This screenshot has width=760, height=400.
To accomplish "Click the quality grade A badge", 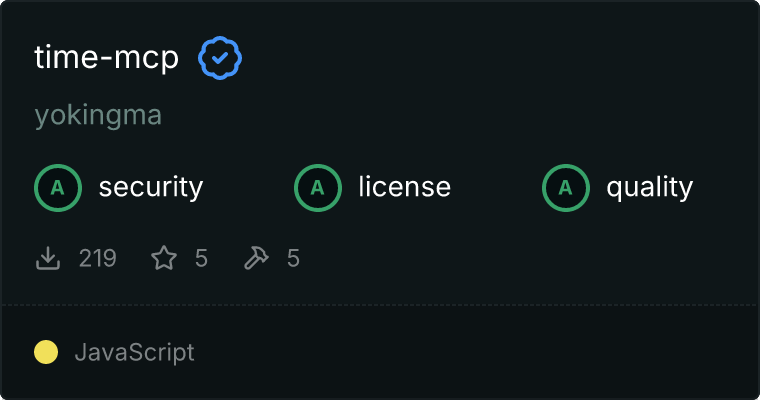I will [x=565, y=187].
